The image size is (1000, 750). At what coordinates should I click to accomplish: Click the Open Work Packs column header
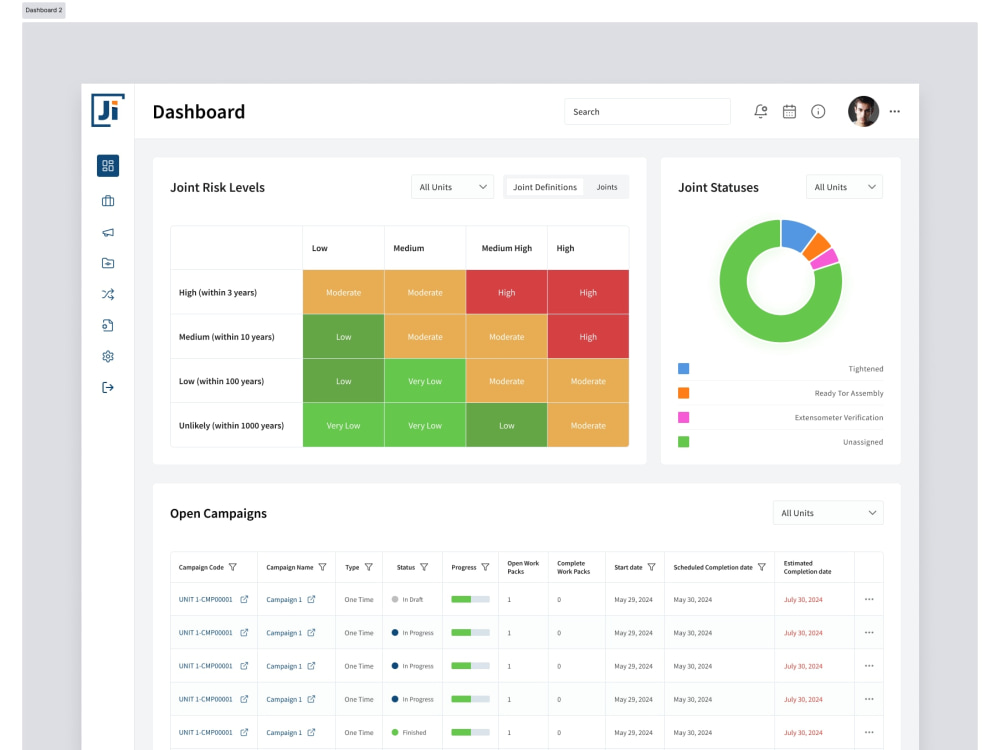523,567
